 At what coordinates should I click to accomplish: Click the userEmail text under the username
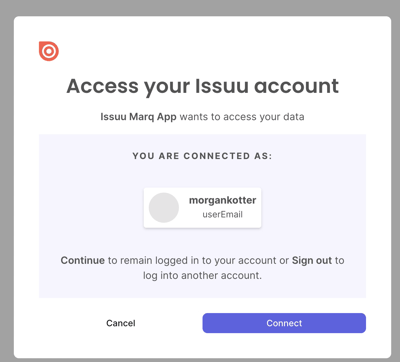223,214
